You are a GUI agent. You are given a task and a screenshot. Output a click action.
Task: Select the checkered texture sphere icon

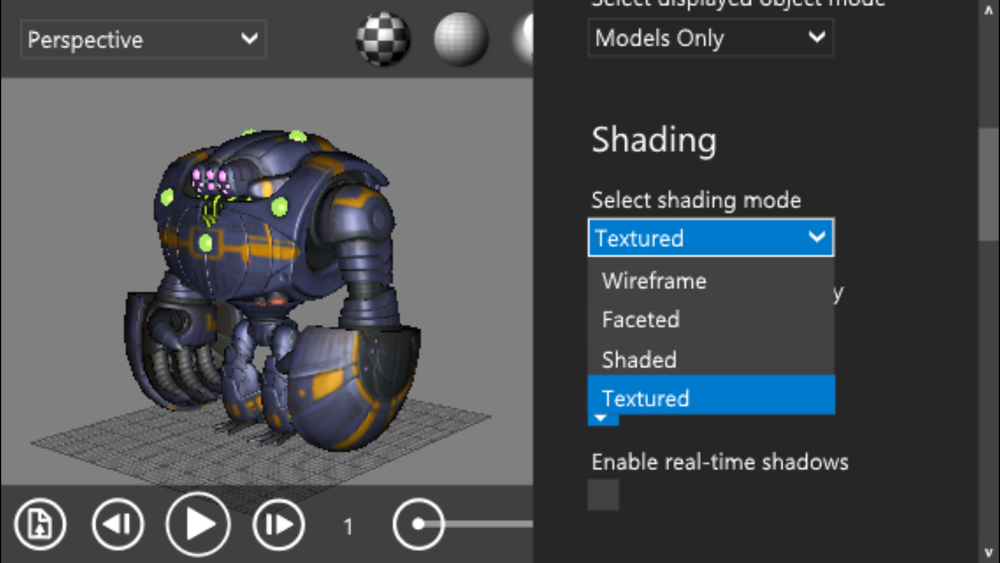pyautogui.click(x=383, y=38)
